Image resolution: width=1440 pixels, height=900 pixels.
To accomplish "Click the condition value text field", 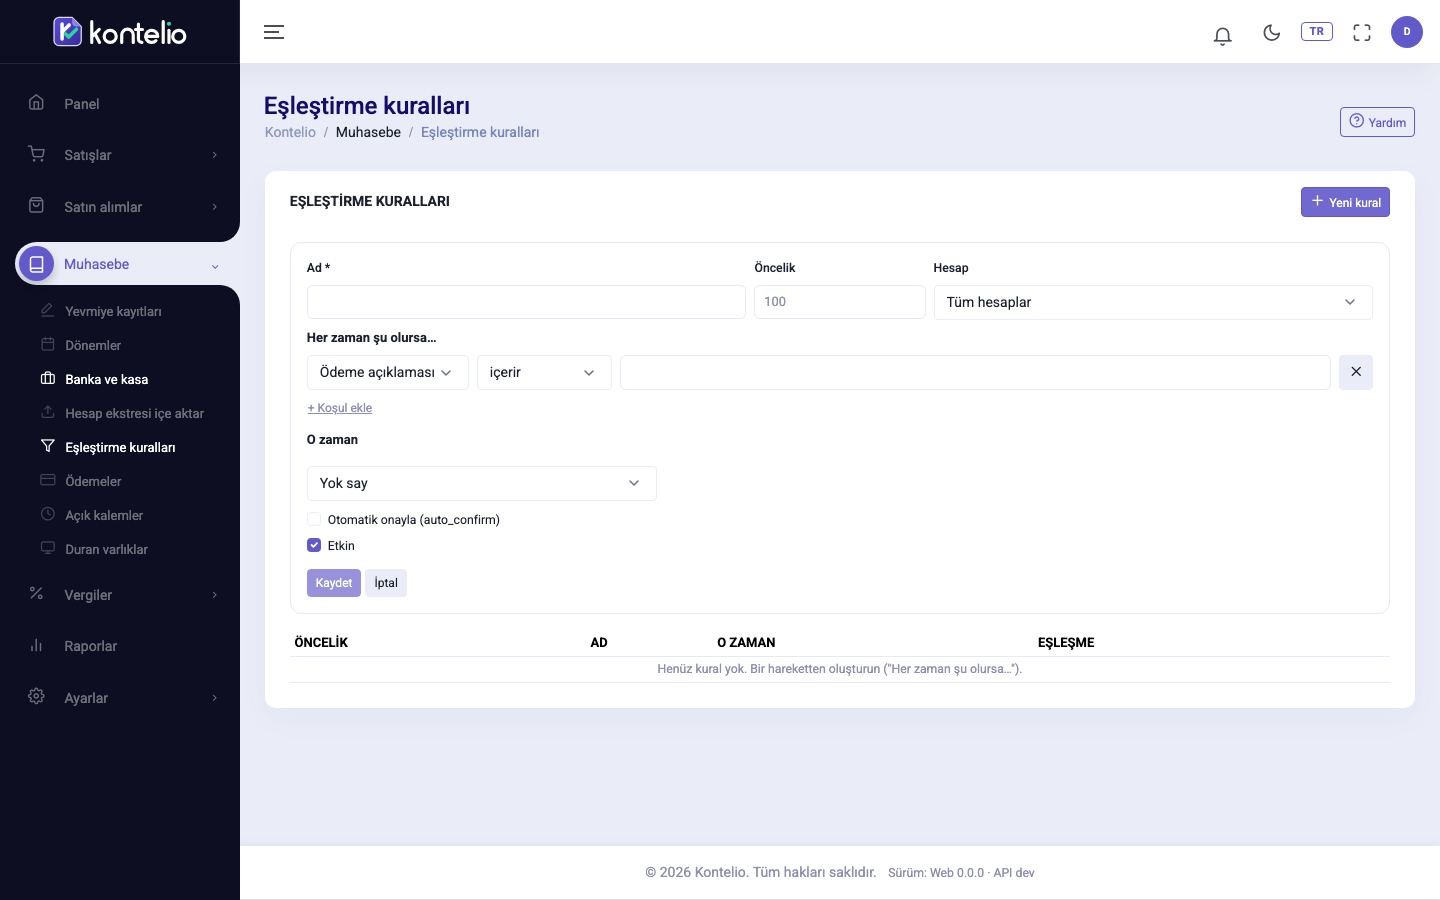I will click(975, 372).
